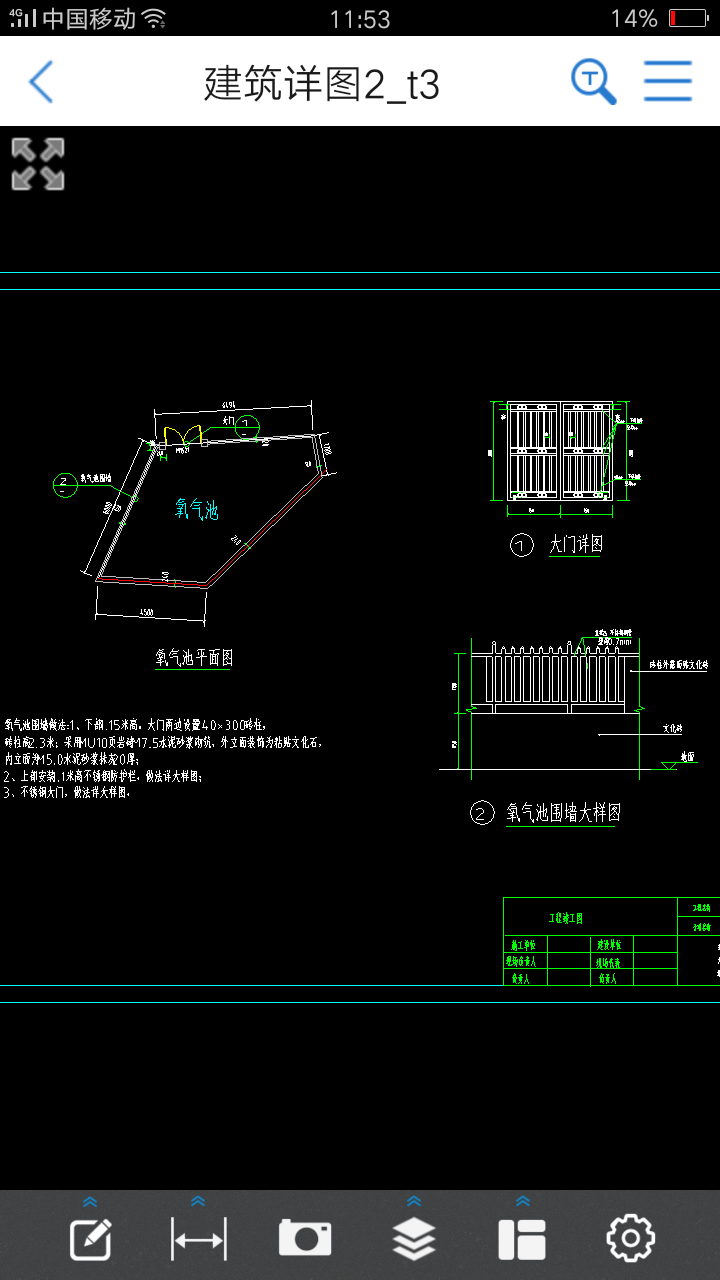Go back using the arrow
720x1280 pixels.
pos(41,82)
